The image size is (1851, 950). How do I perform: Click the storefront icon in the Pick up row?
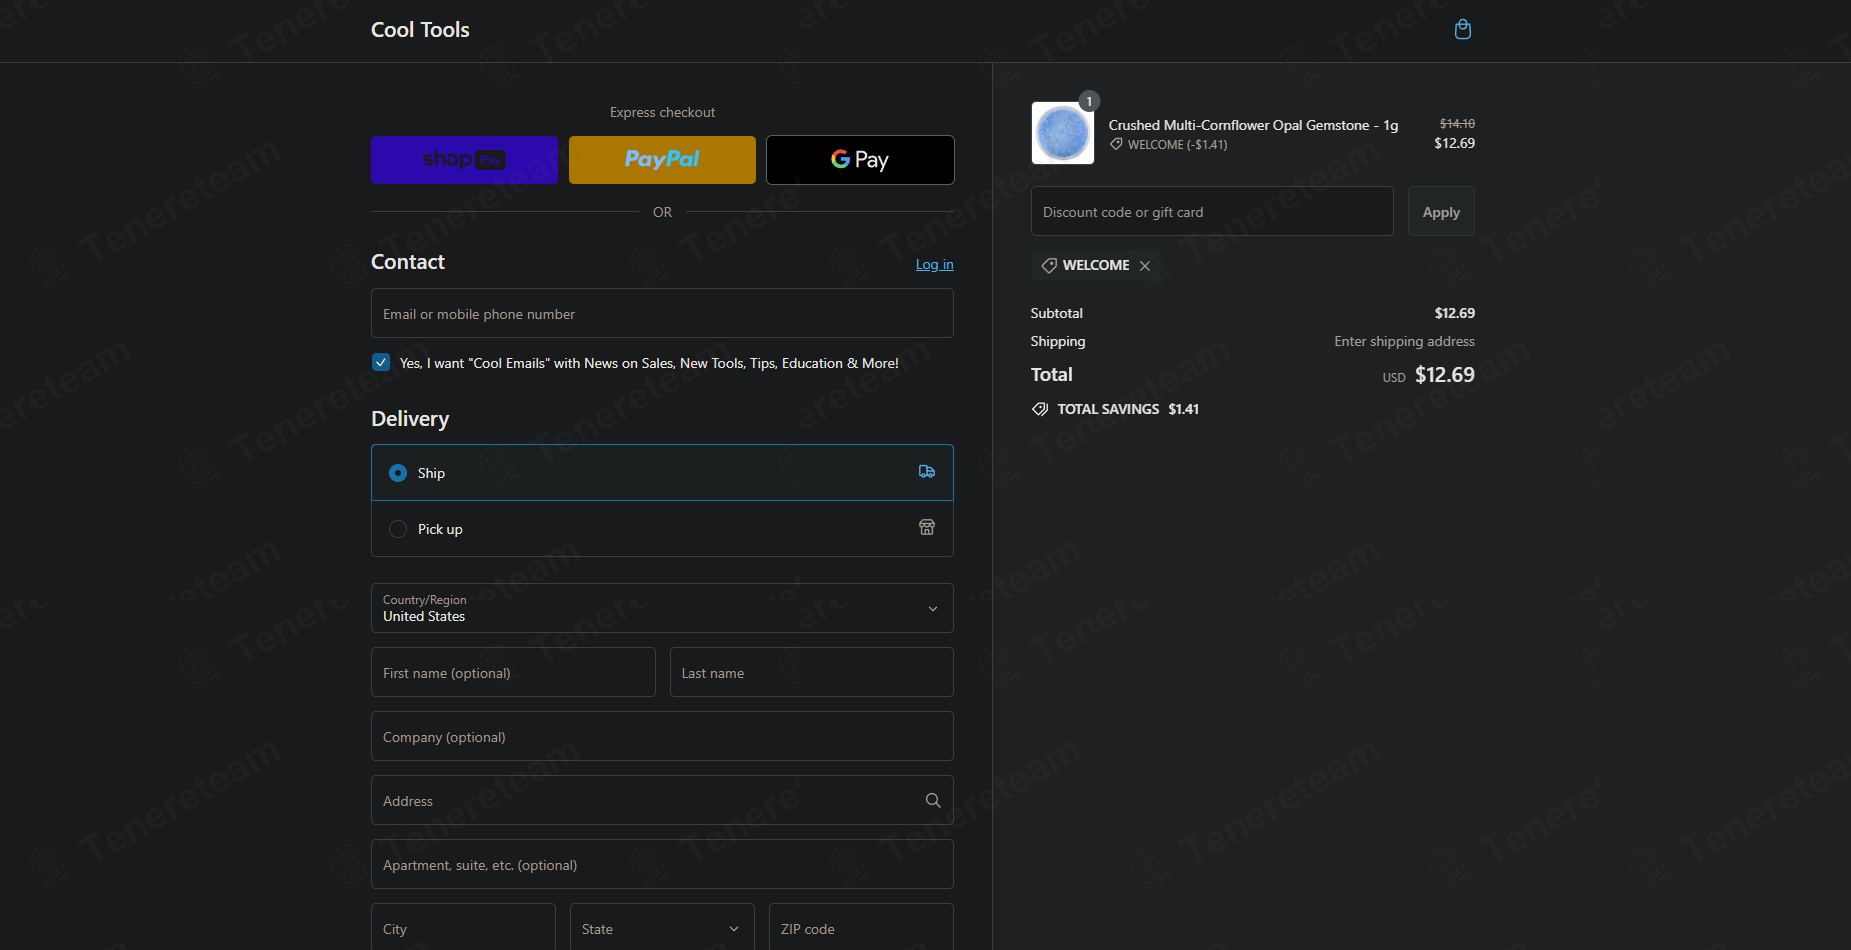pos(927,527)
